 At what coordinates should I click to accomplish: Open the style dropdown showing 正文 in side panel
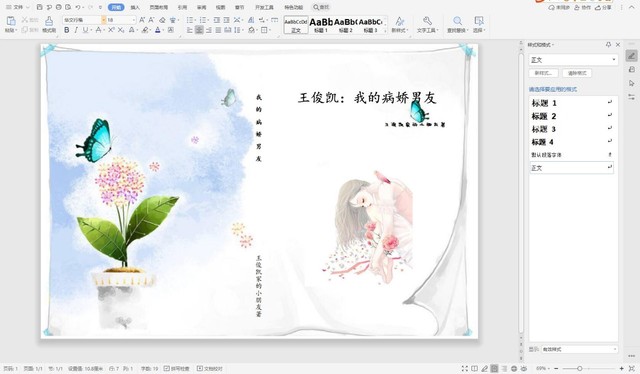pos(573,60)
